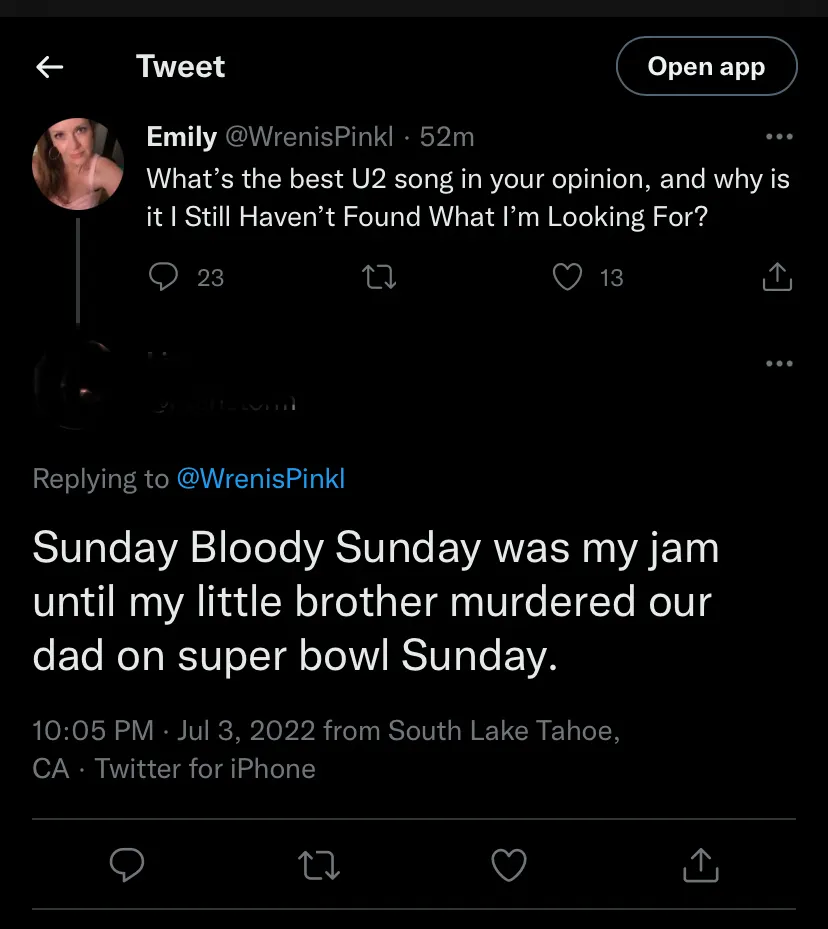Viewport: 828px width, 929px height.
Task: Open more options on Emily's tweet
Action: 778,137
